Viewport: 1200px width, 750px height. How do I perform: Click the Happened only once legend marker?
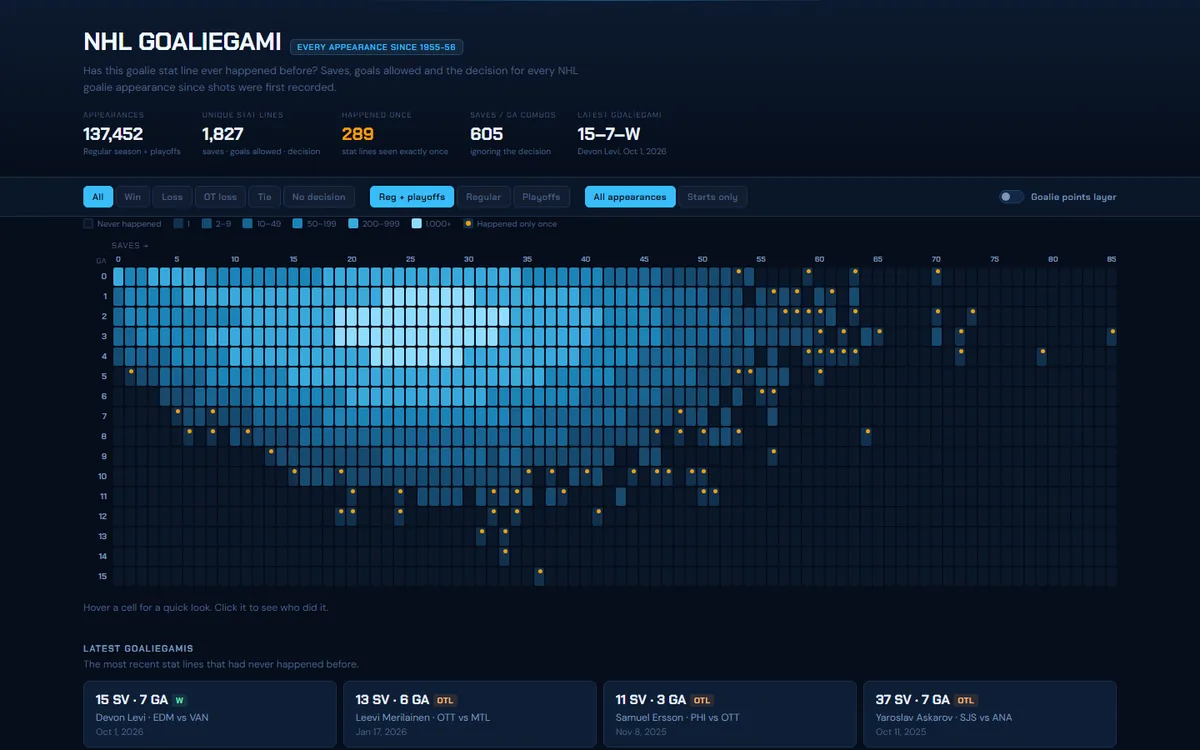[469, 224]
